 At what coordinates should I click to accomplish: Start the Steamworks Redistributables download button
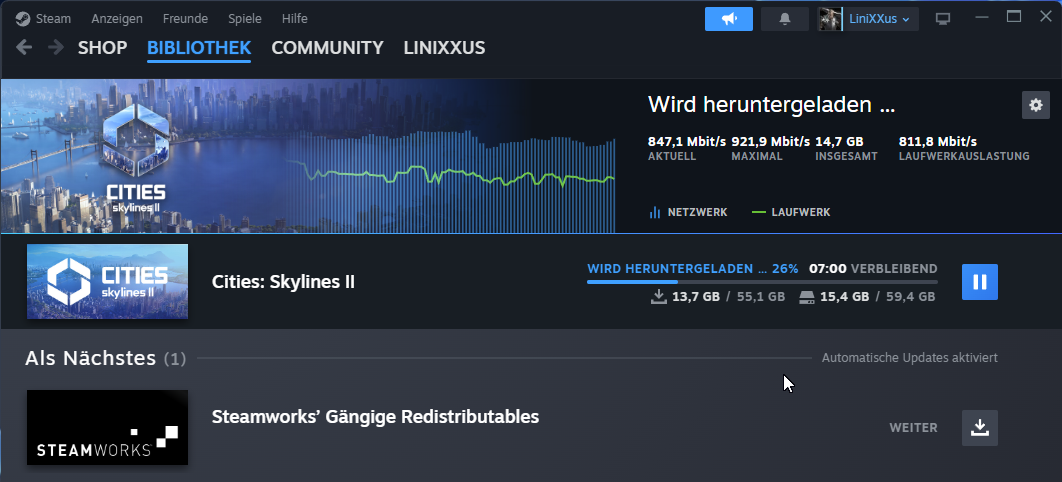tap(979, 428)
